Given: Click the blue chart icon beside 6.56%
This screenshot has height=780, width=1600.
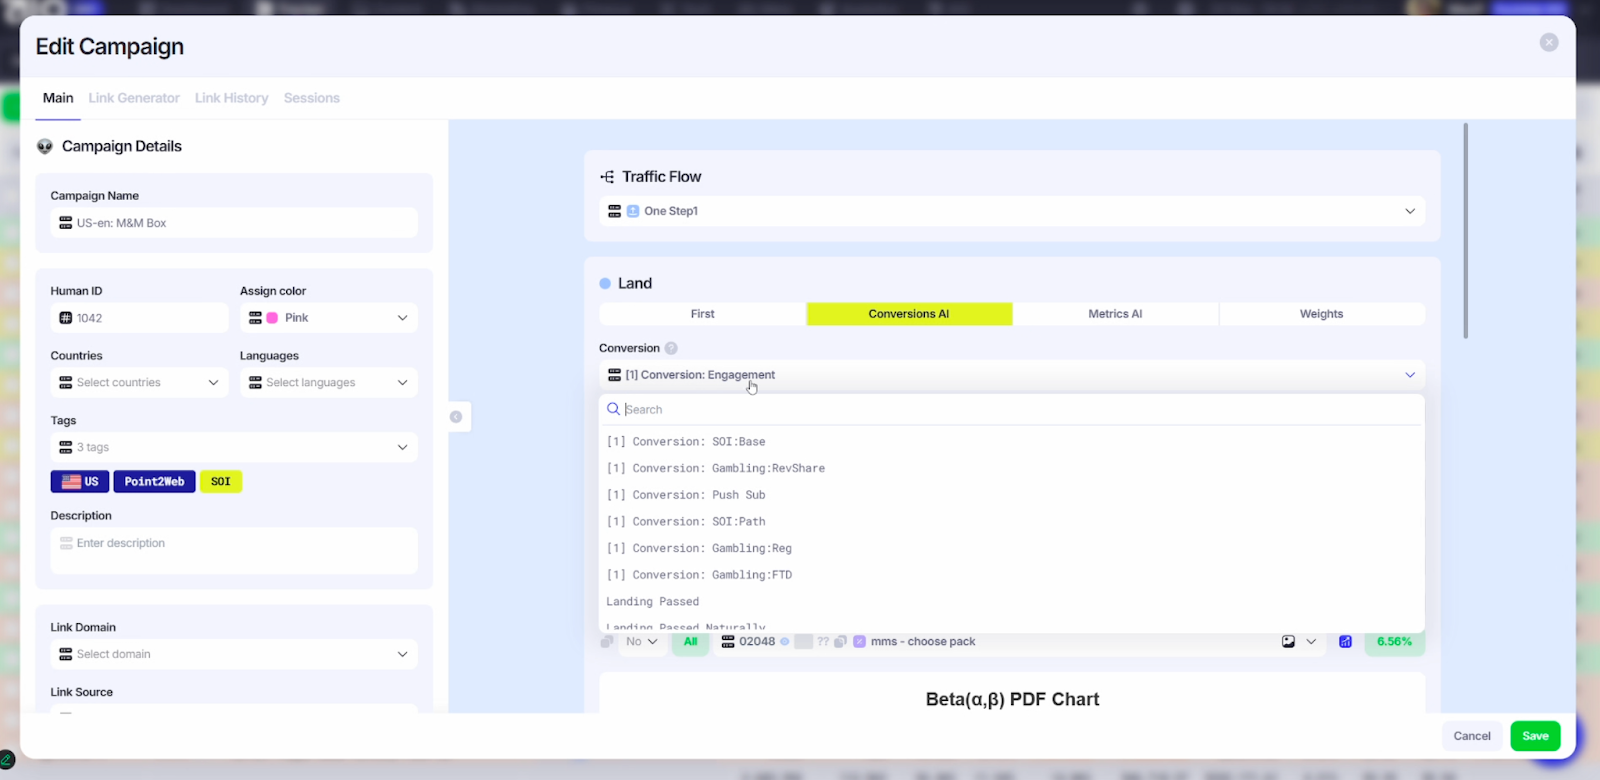Looking at the screenshot, I should (x=1345, y=642).
